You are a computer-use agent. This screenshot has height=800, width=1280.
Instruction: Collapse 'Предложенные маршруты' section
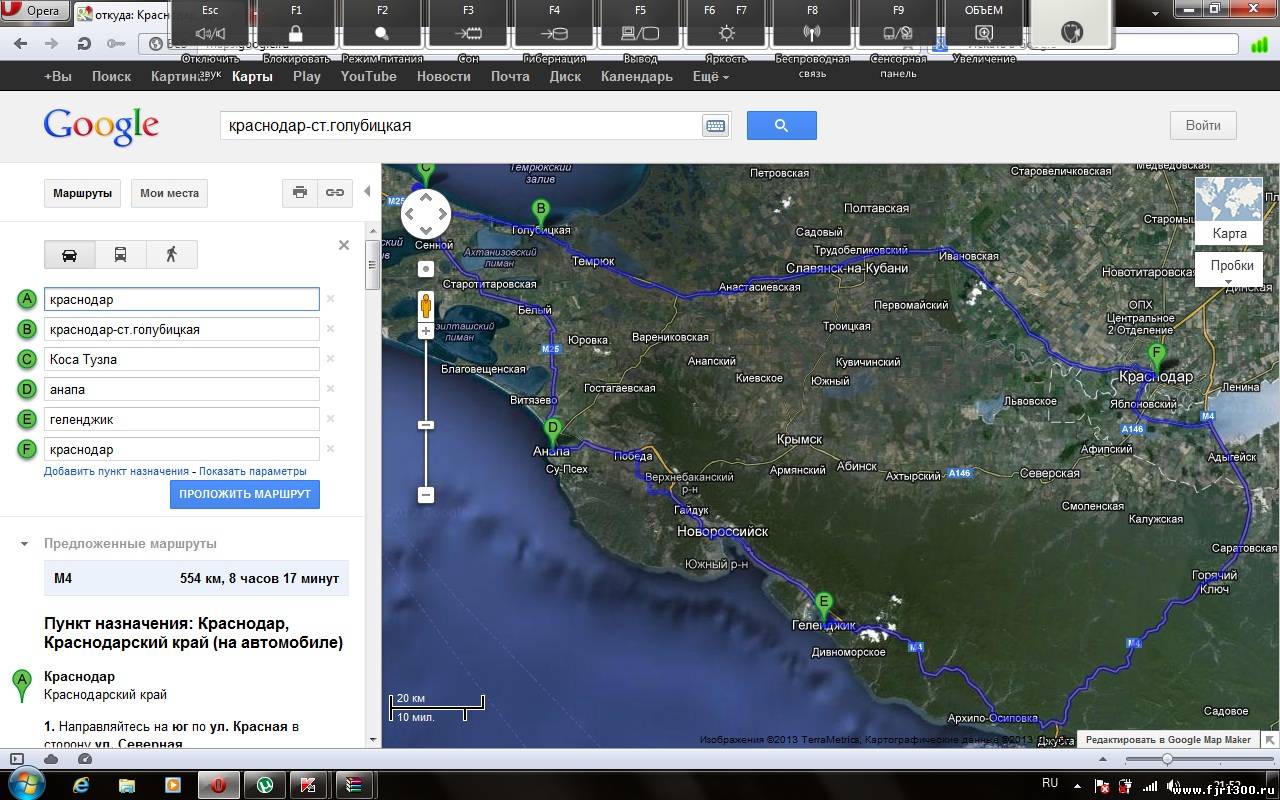tap(24, 544)
